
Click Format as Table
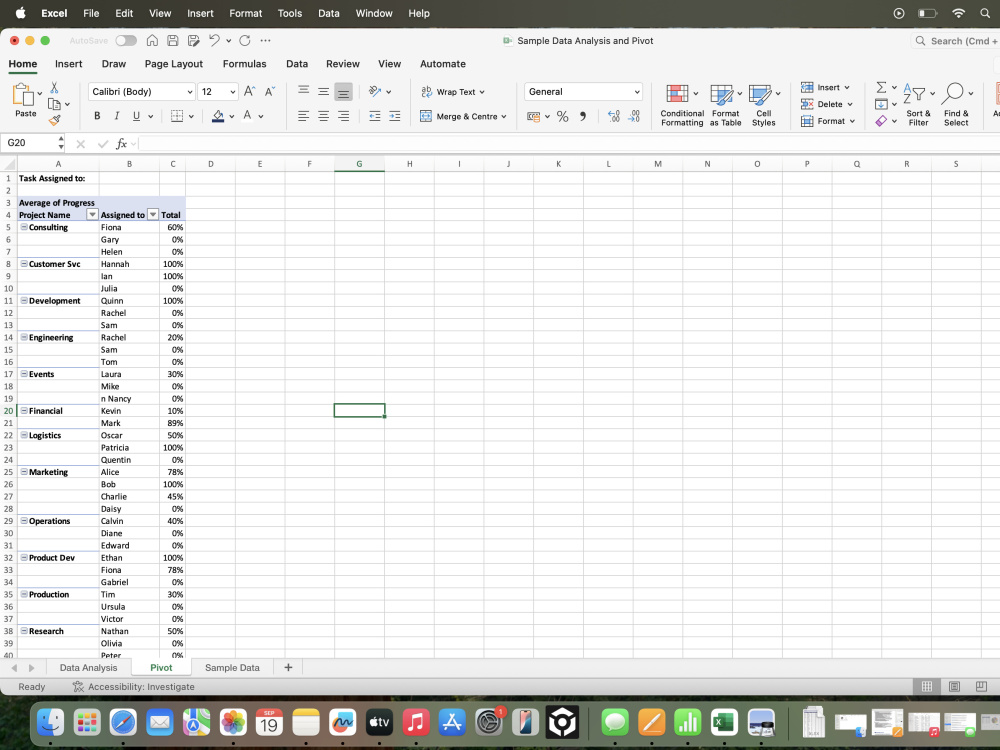coord(725,105)
